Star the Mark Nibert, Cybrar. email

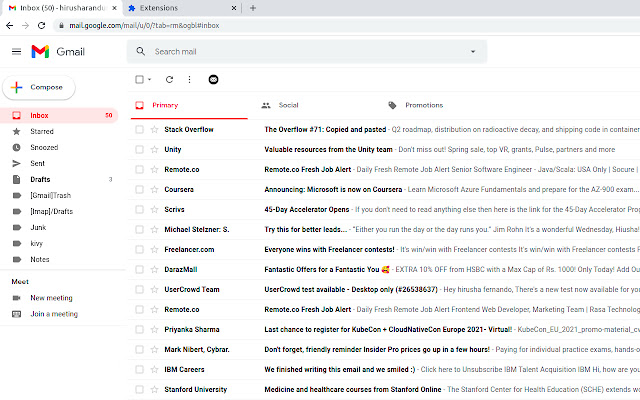(154, 349)
